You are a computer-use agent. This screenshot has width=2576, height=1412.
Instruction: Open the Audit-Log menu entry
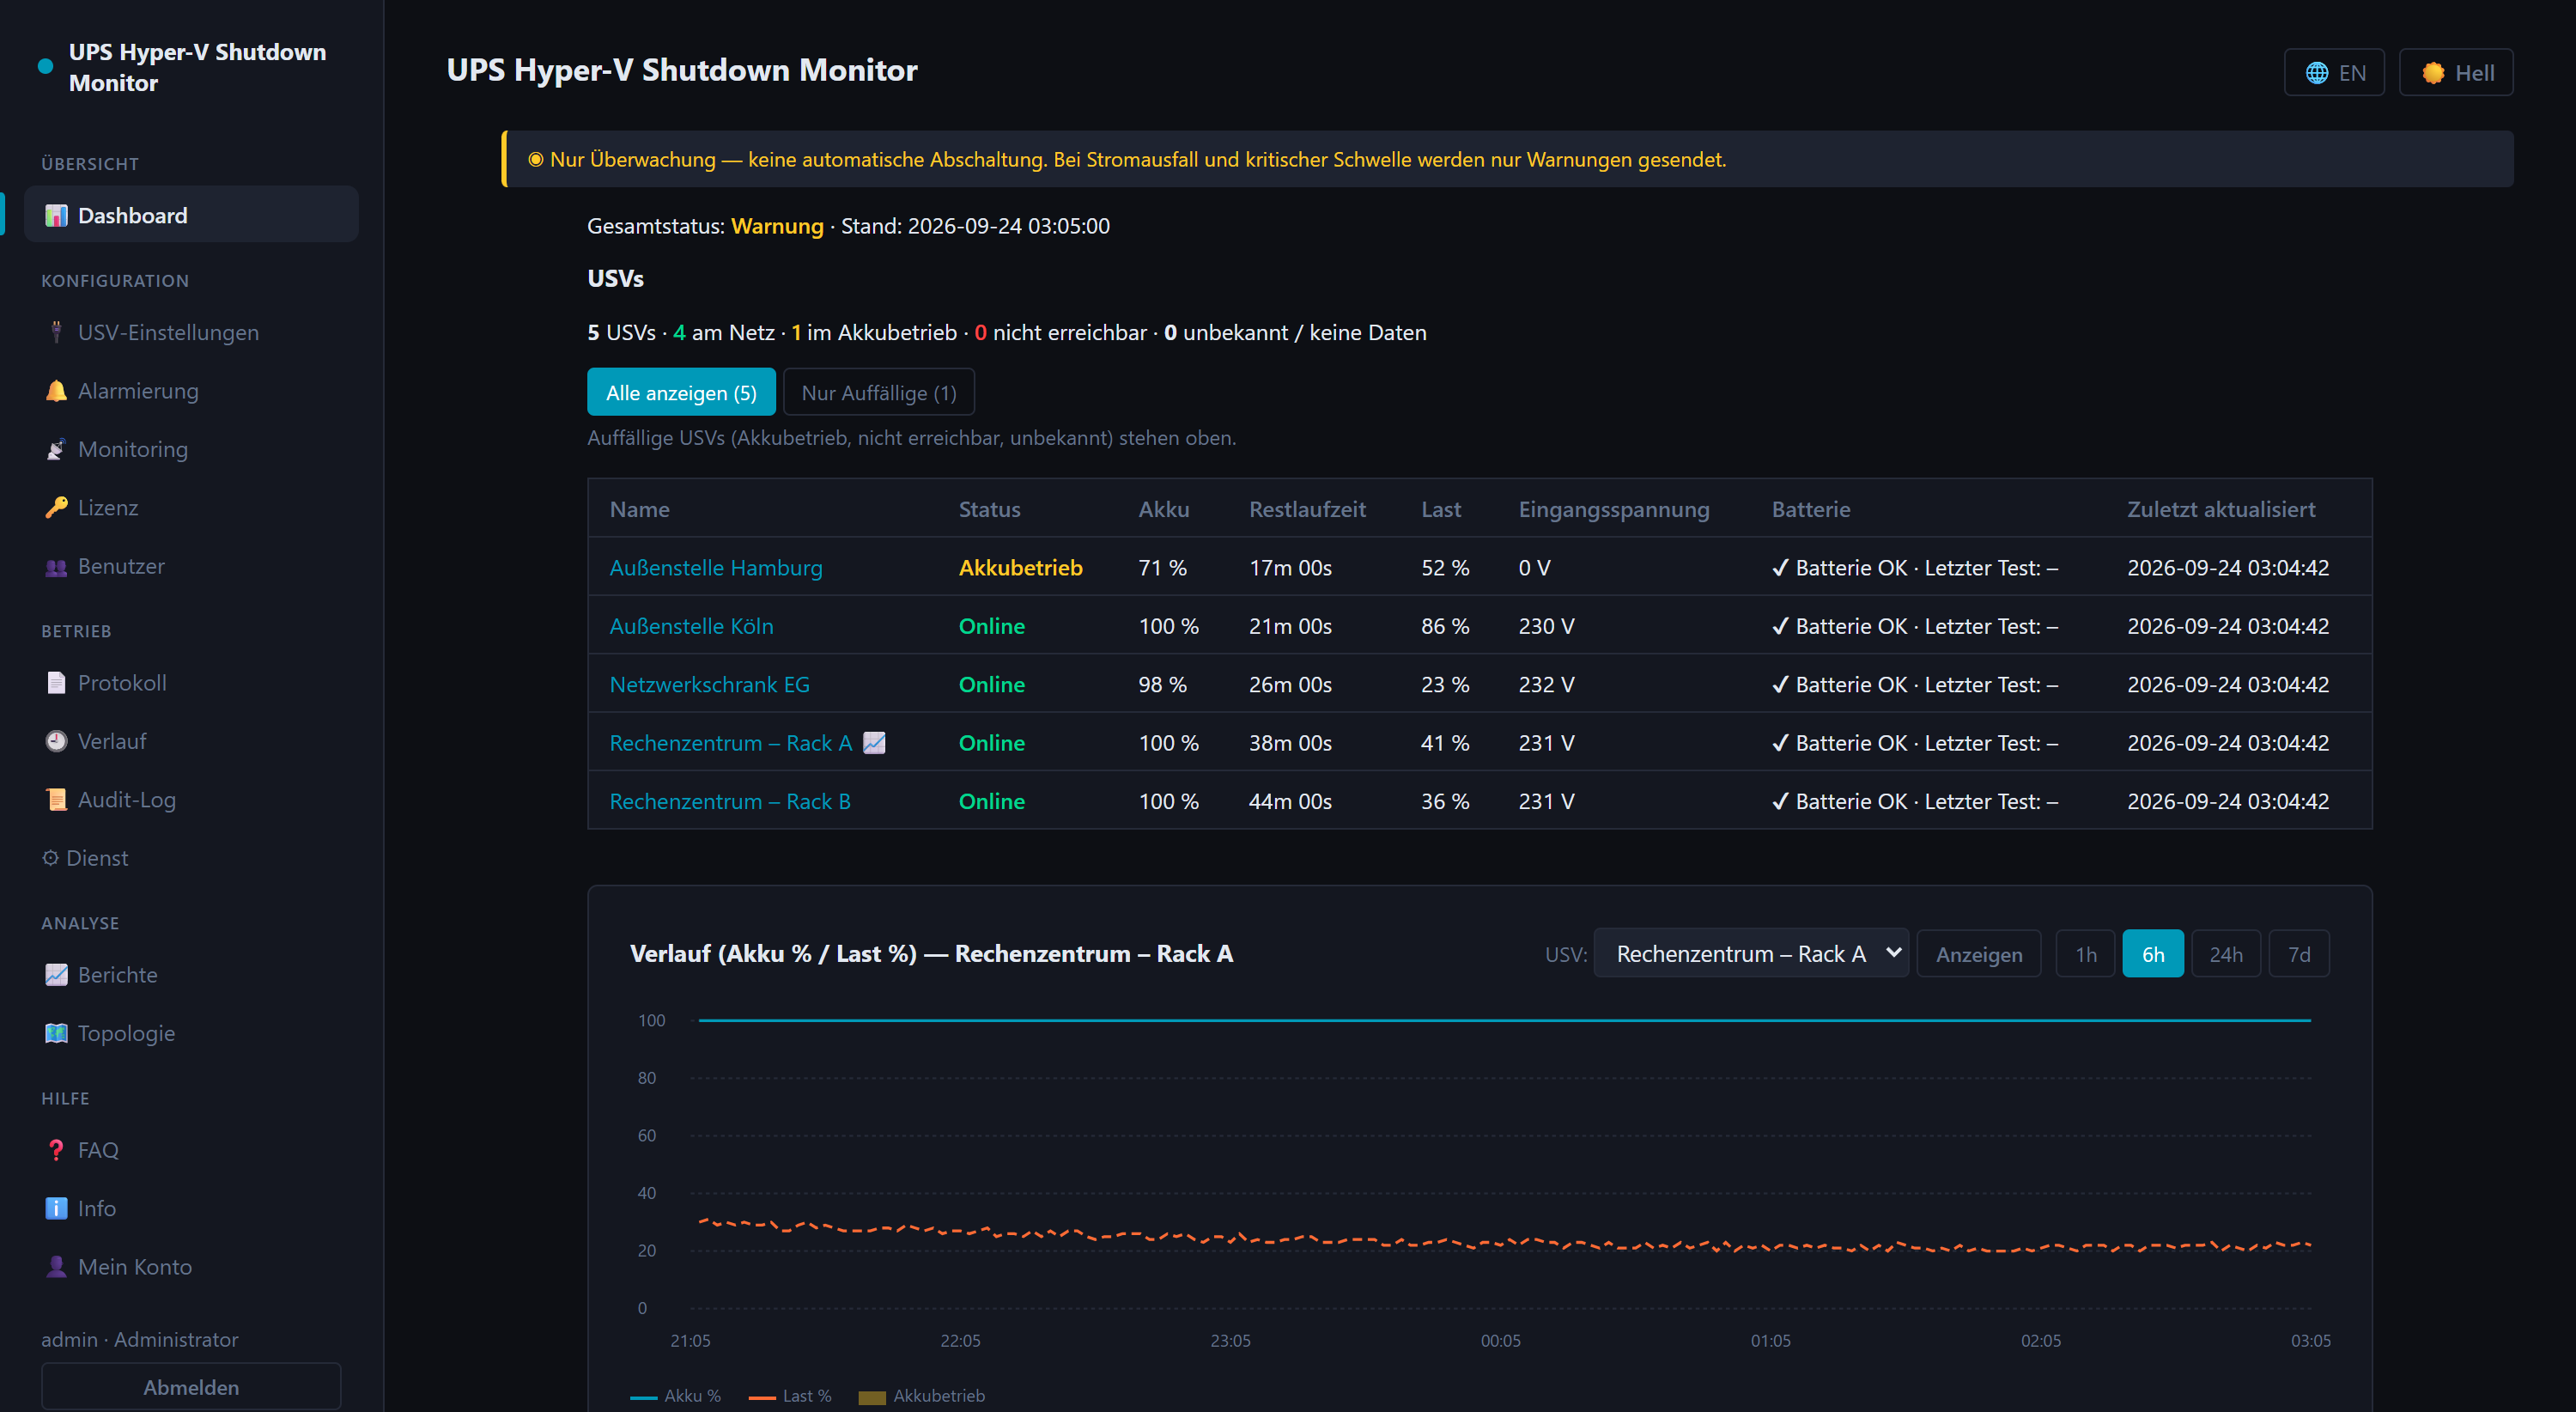(191, 800)
